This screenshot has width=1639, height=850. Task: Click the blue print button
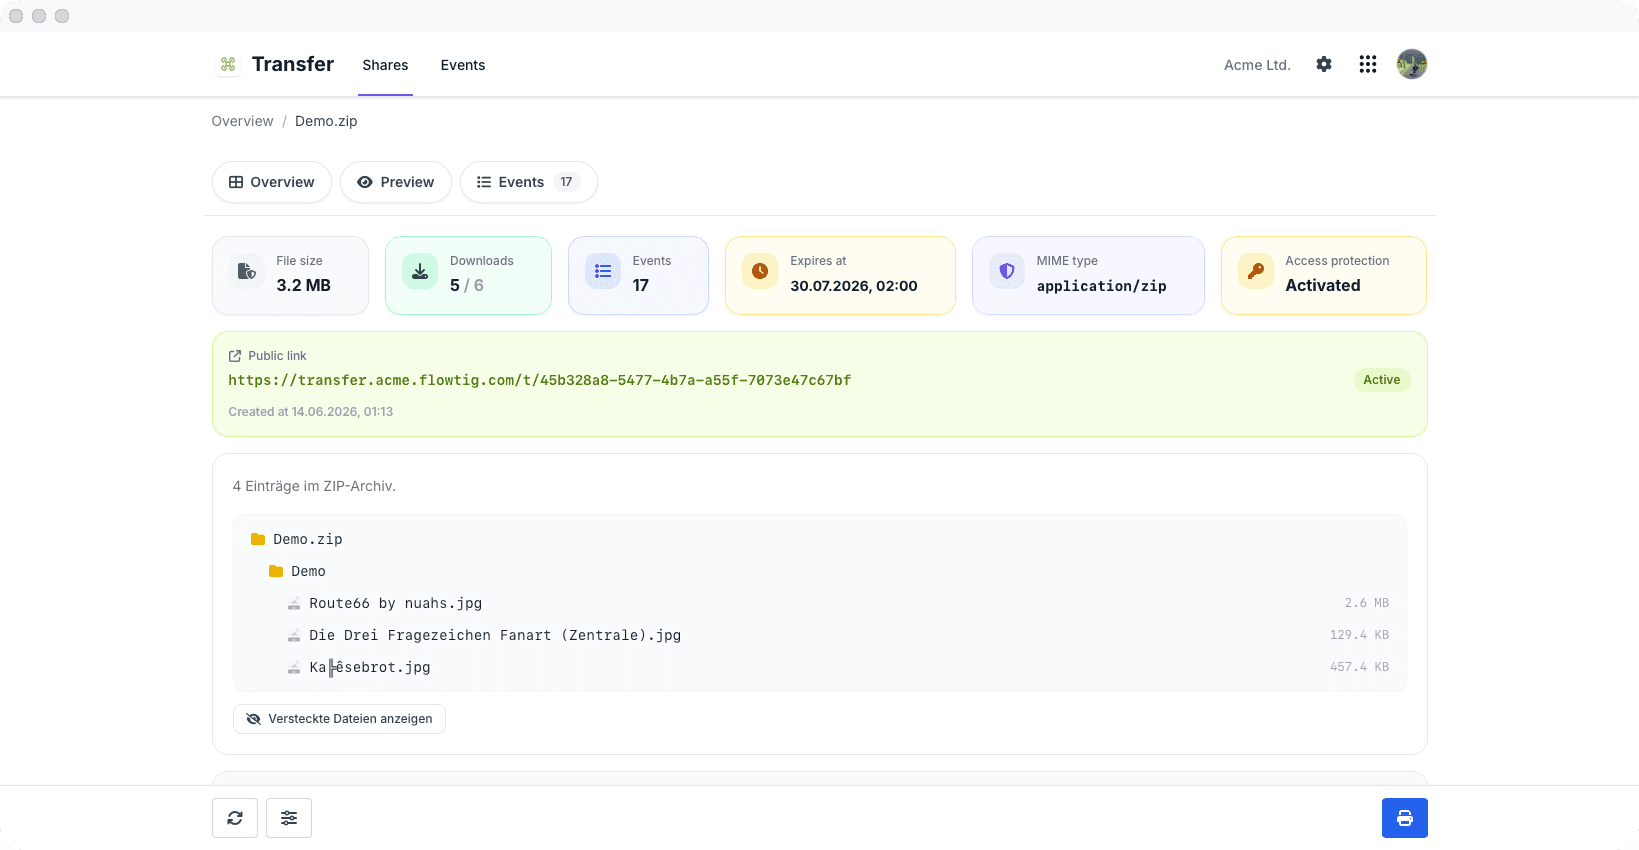click(1405, 818)
